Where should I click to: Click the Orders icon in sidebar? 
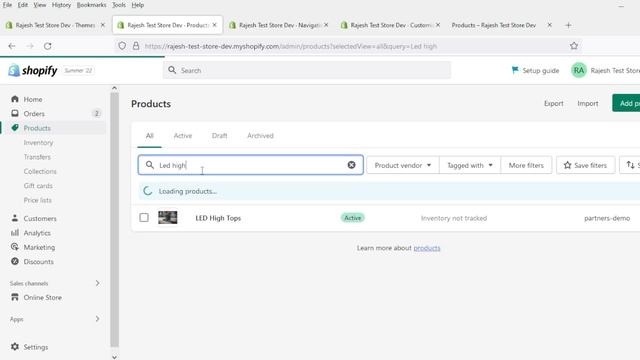pyautogui.click(x=15, y=113)
